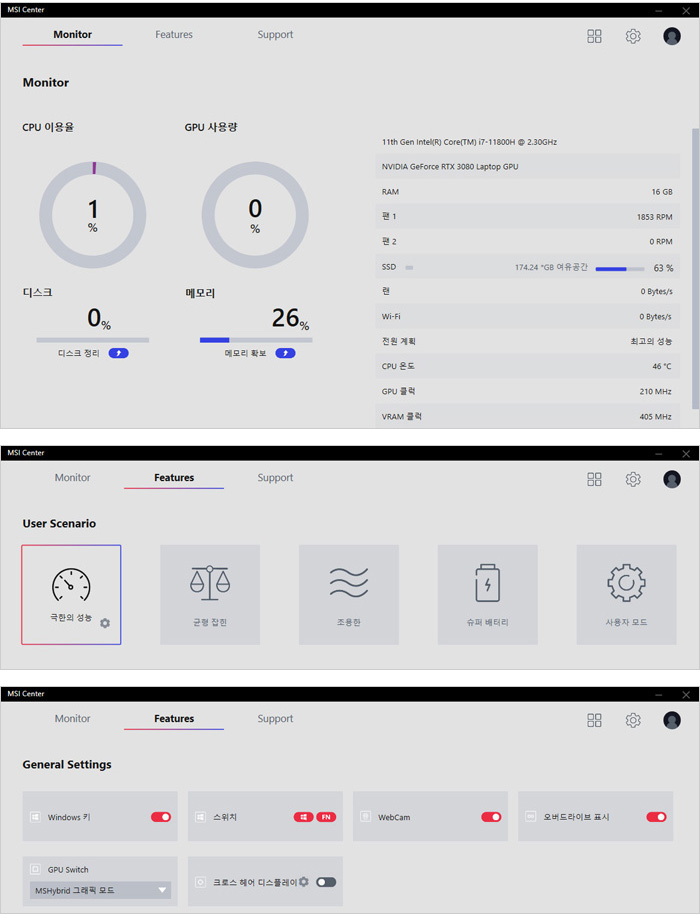
Task: Click the 디스크 usage bar
Action: [92, 340]
